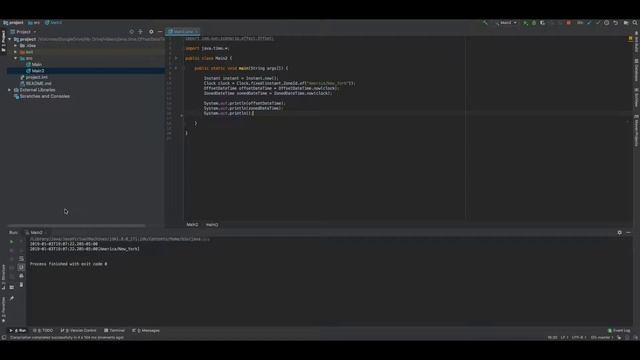Open the Event Log

[619, 331]
